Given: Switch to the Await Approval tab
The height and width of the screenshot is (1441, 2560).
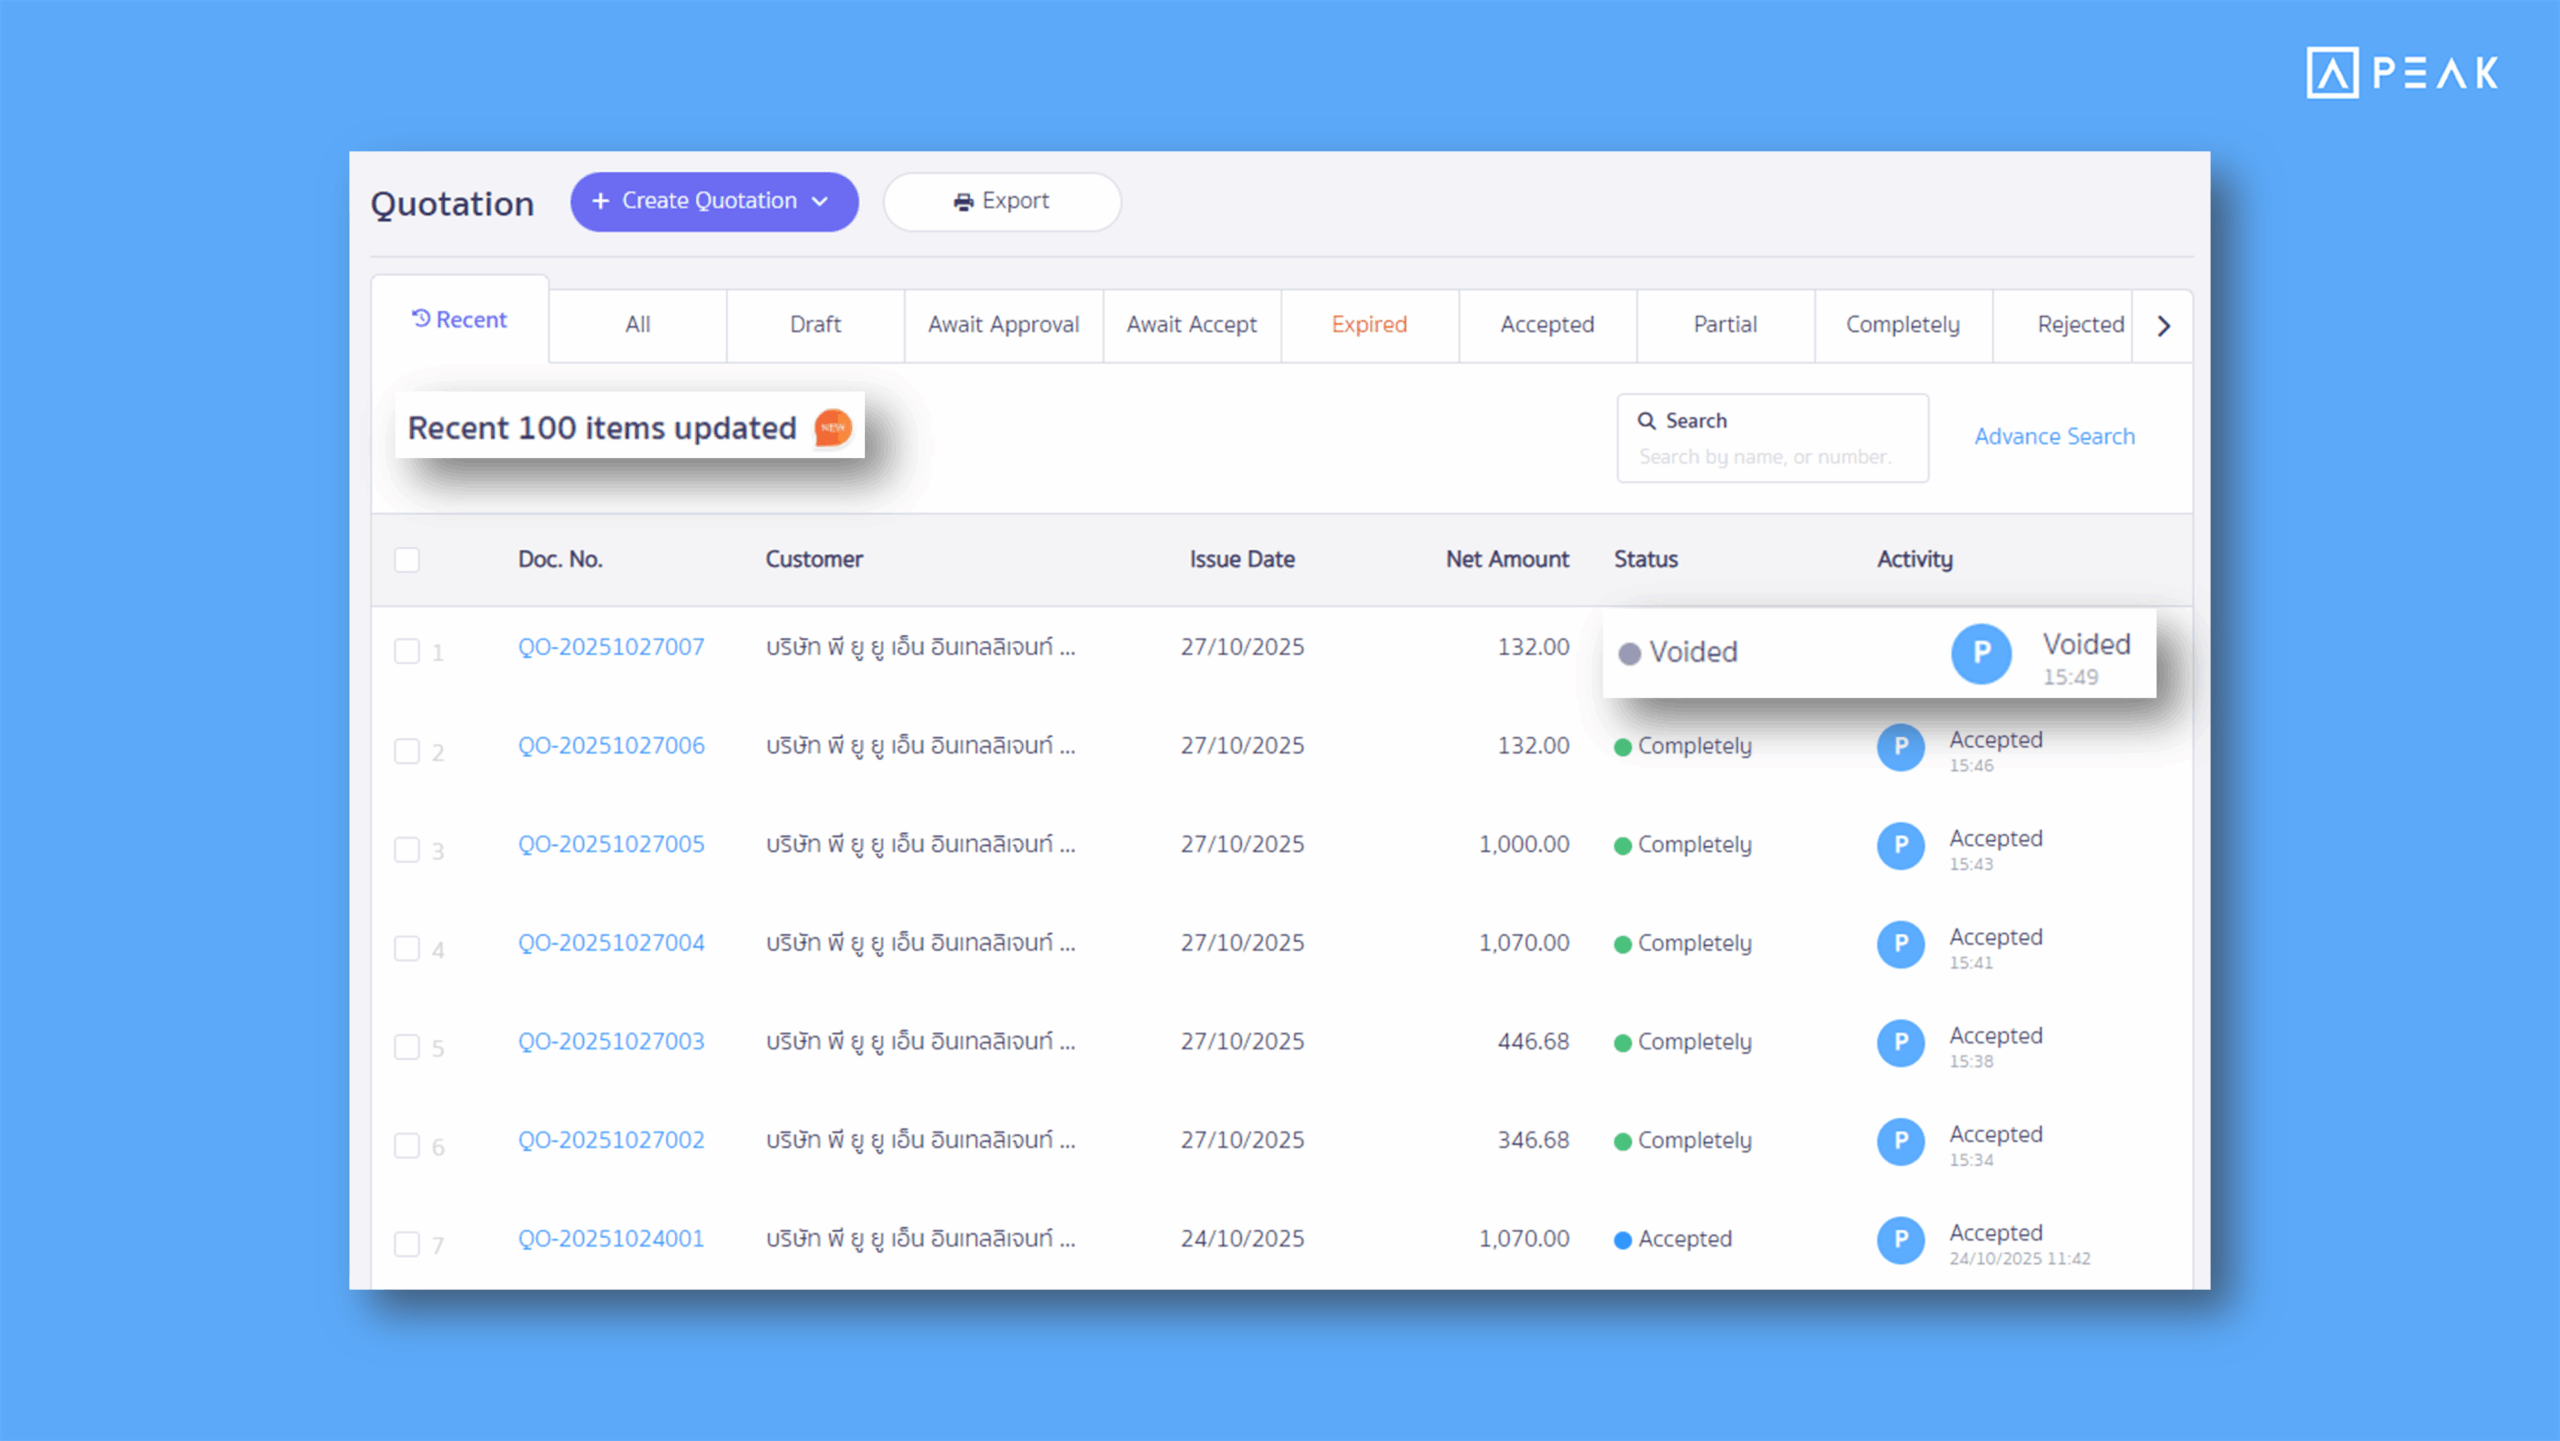Looking at the screenshot, I should [1003, 324].
